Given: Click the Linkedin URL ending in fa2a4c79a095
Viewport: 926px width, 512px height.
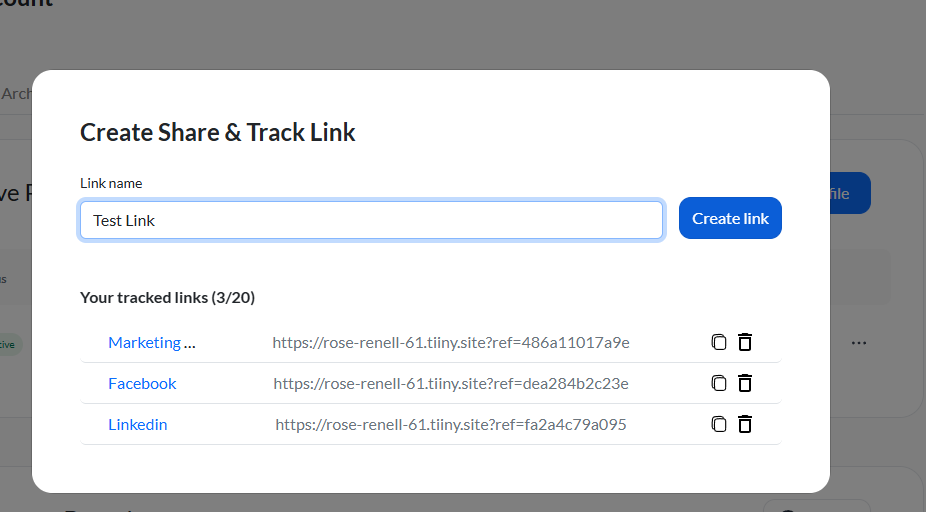Looking at the screenshot, I should [451, 424].
